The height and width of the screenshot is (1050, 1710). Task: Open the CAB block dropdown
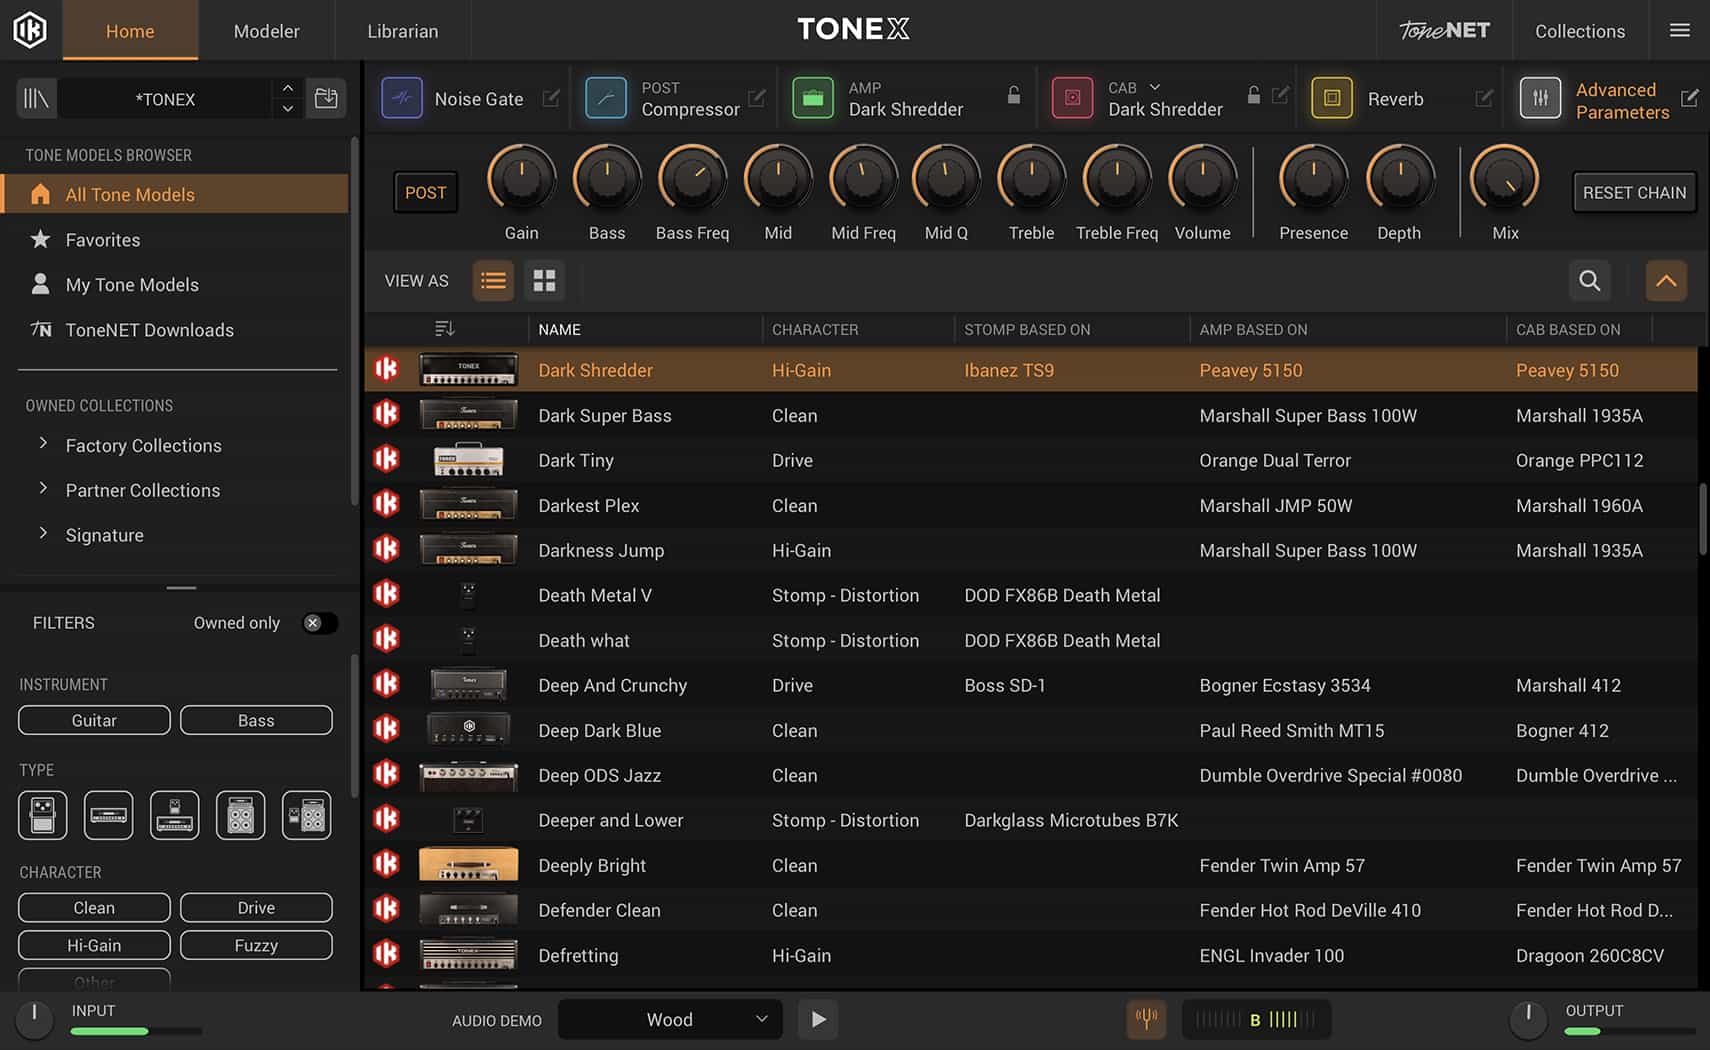(1154, 87)
